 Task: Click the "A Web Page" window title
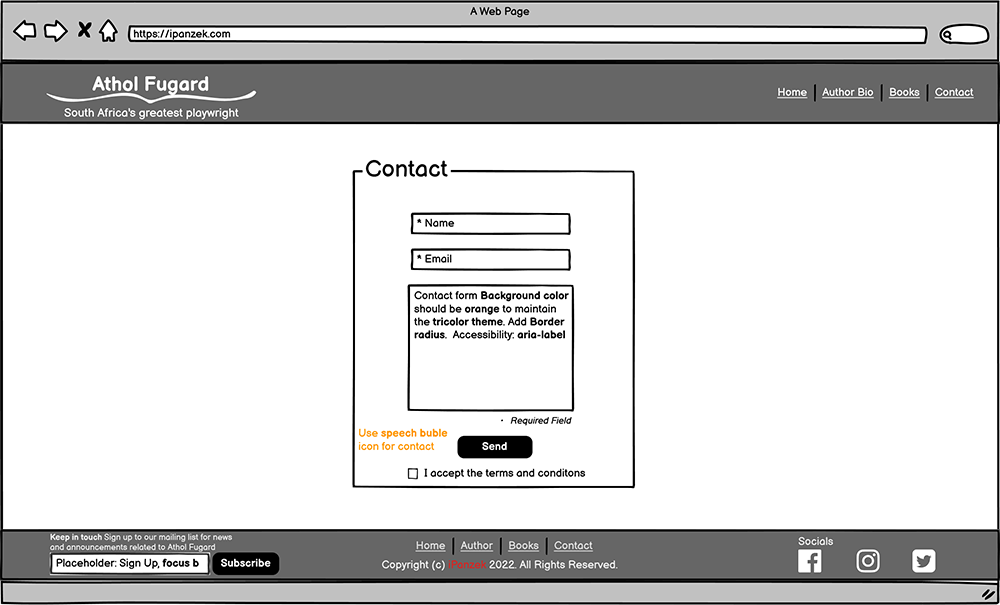point(499,11)
